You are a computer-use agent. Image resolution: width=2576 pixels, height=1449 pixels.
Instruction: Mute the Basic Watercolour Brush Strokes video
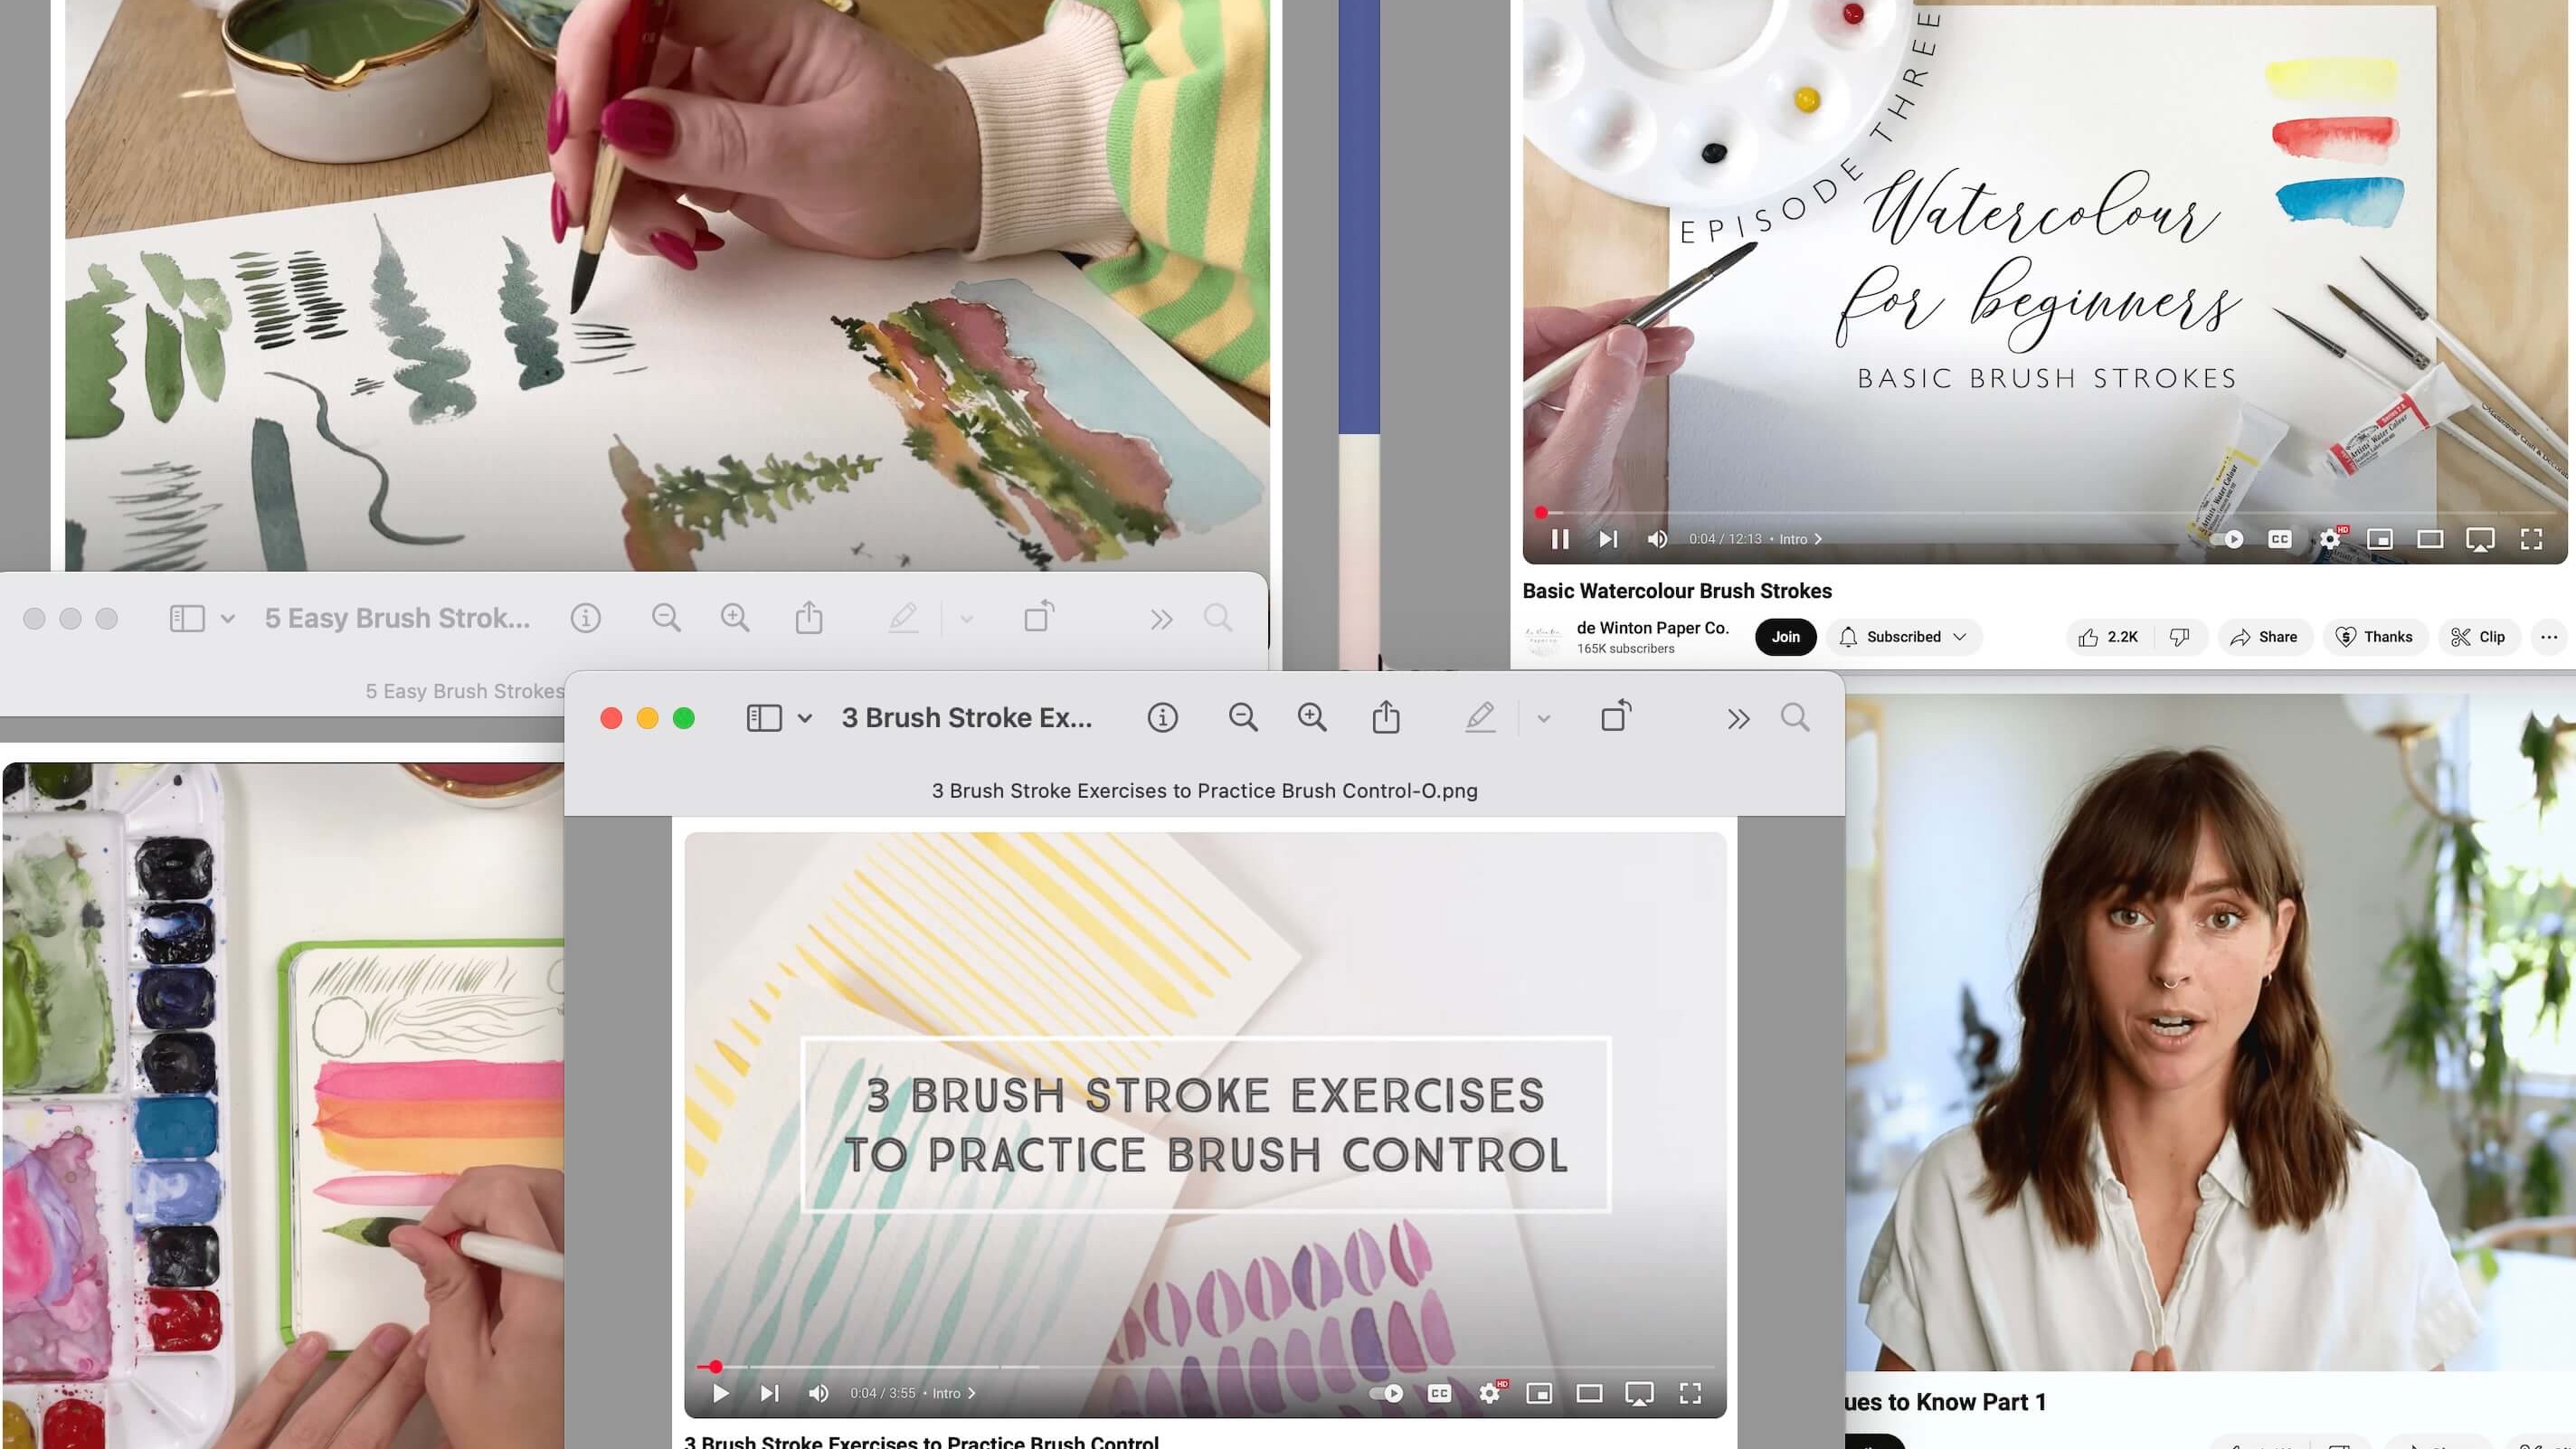pos(1657,539)
